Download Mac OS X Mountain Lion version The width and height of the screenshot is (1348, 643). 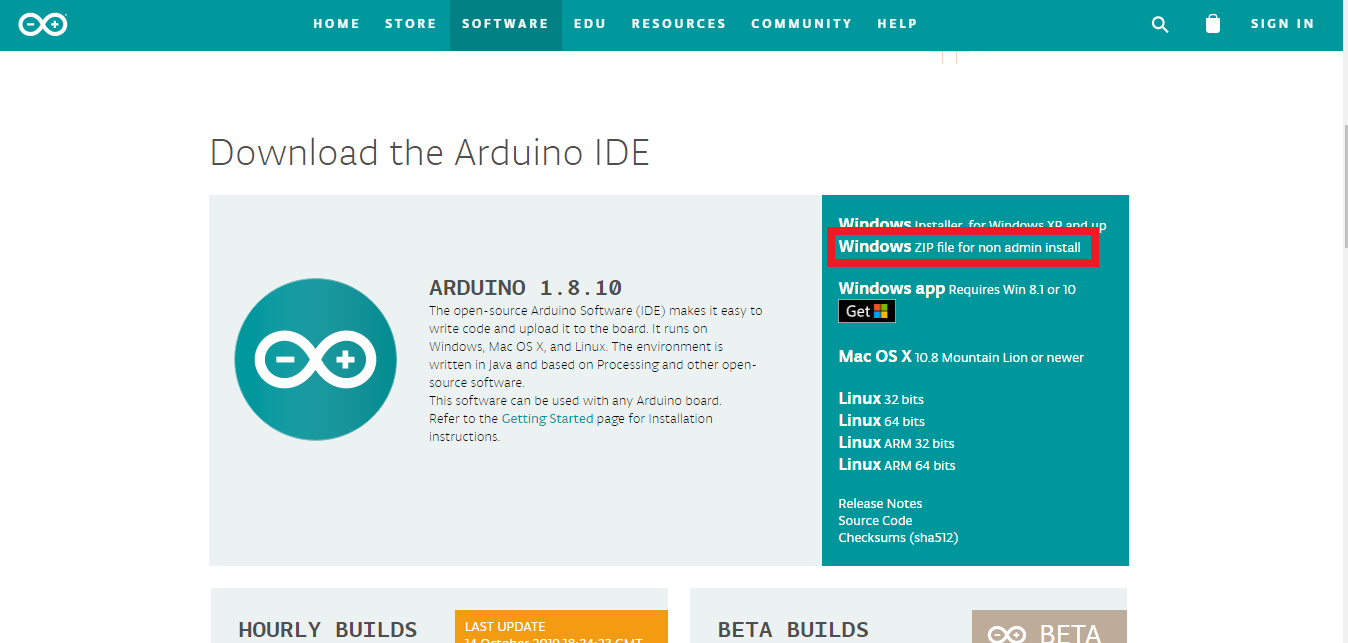[961, 357]
